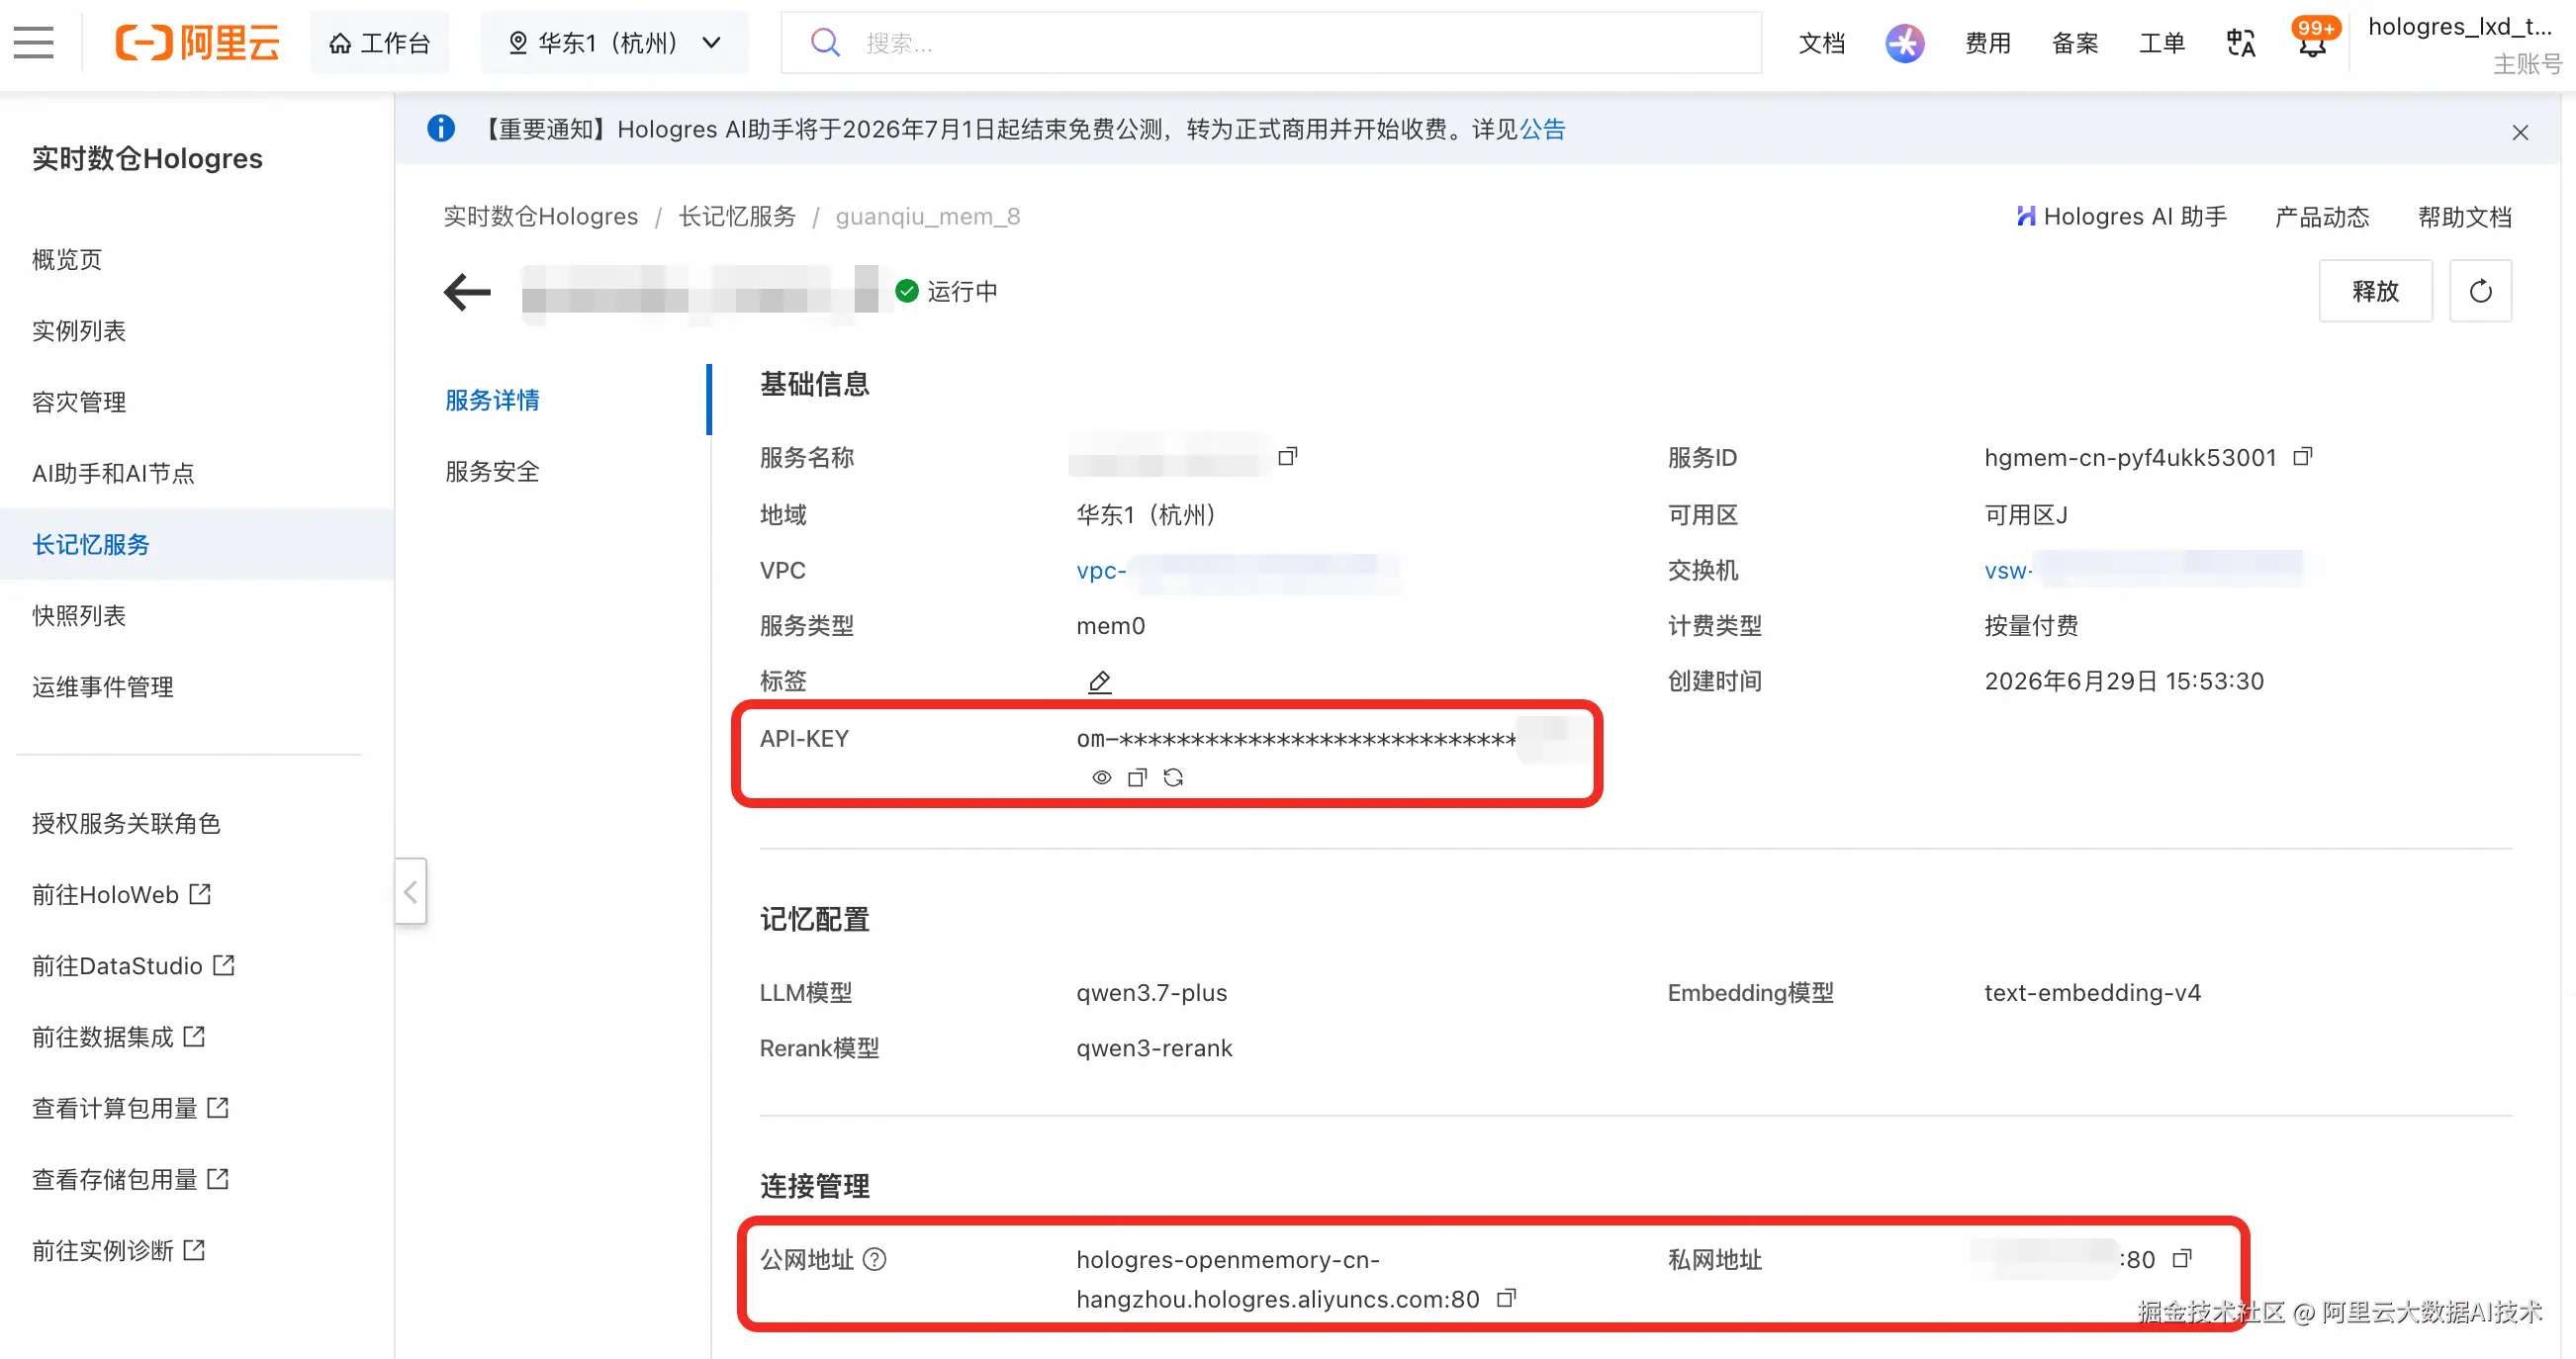Focus the top search field

1270,43
